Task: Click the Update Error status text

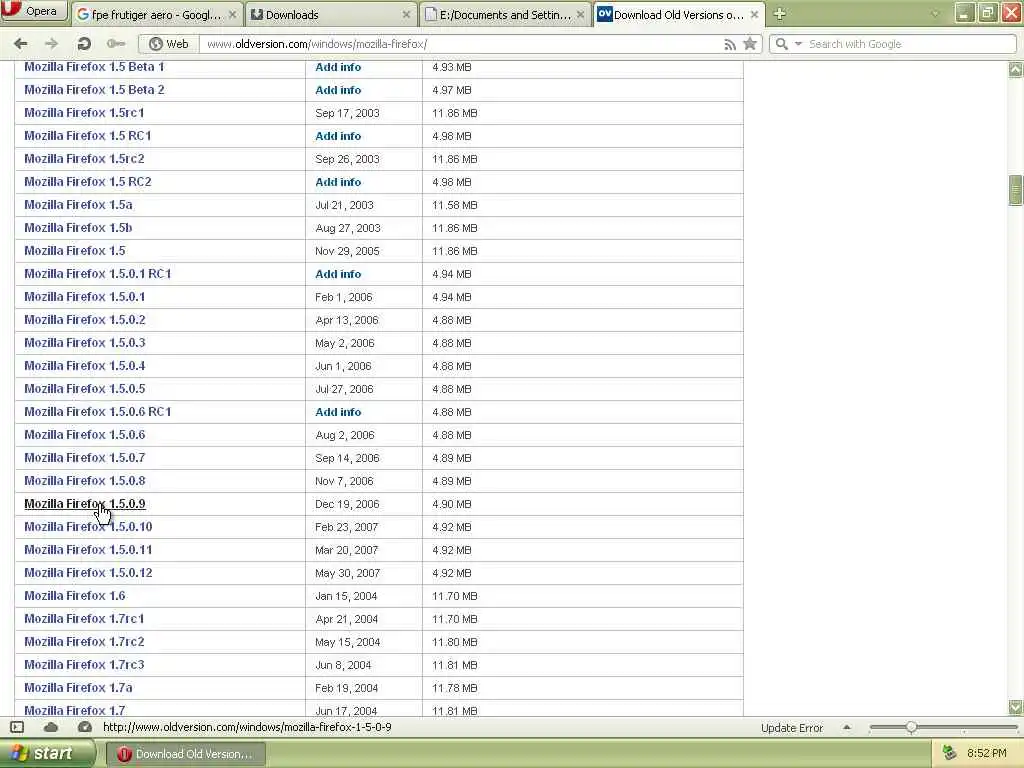Action: click(x=792, y=728)
